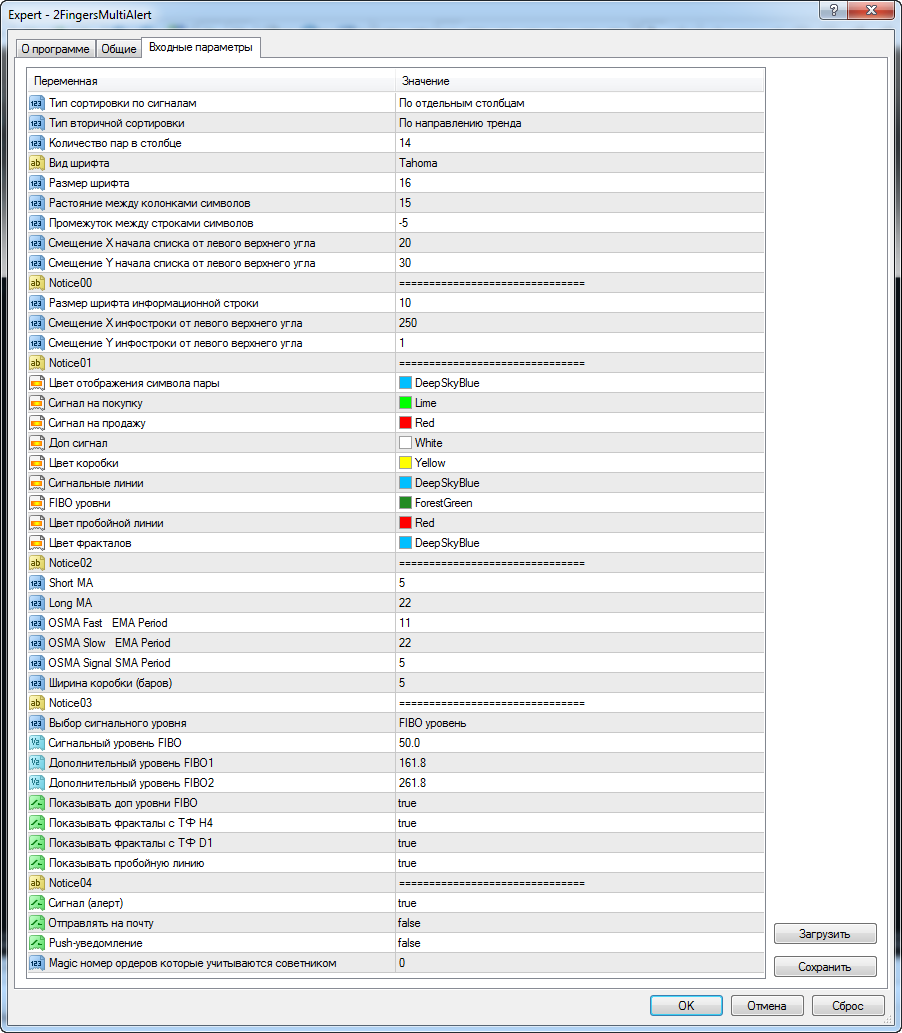Toggle the value of 'Показывать фракталы с ТФ H4'

tap(580, 823)
